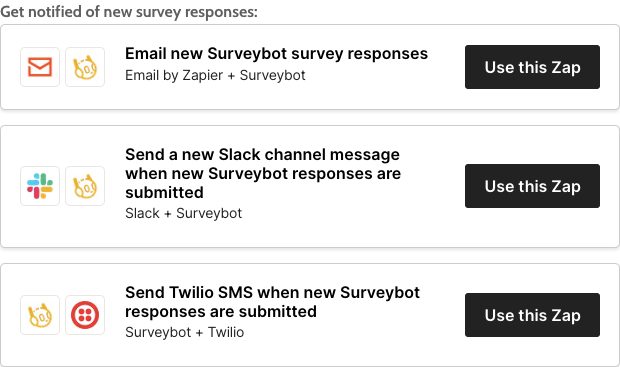Click the 'Get notified of new survey responses' heading
The height and width of the screenshot is (367, 620).
129,12
